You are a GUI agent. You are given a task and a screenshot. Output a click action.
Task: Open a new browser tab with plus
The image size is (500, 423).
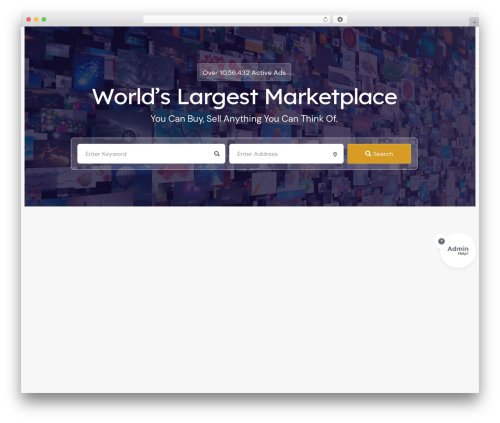pyautogui.click(x=474, y=22)
